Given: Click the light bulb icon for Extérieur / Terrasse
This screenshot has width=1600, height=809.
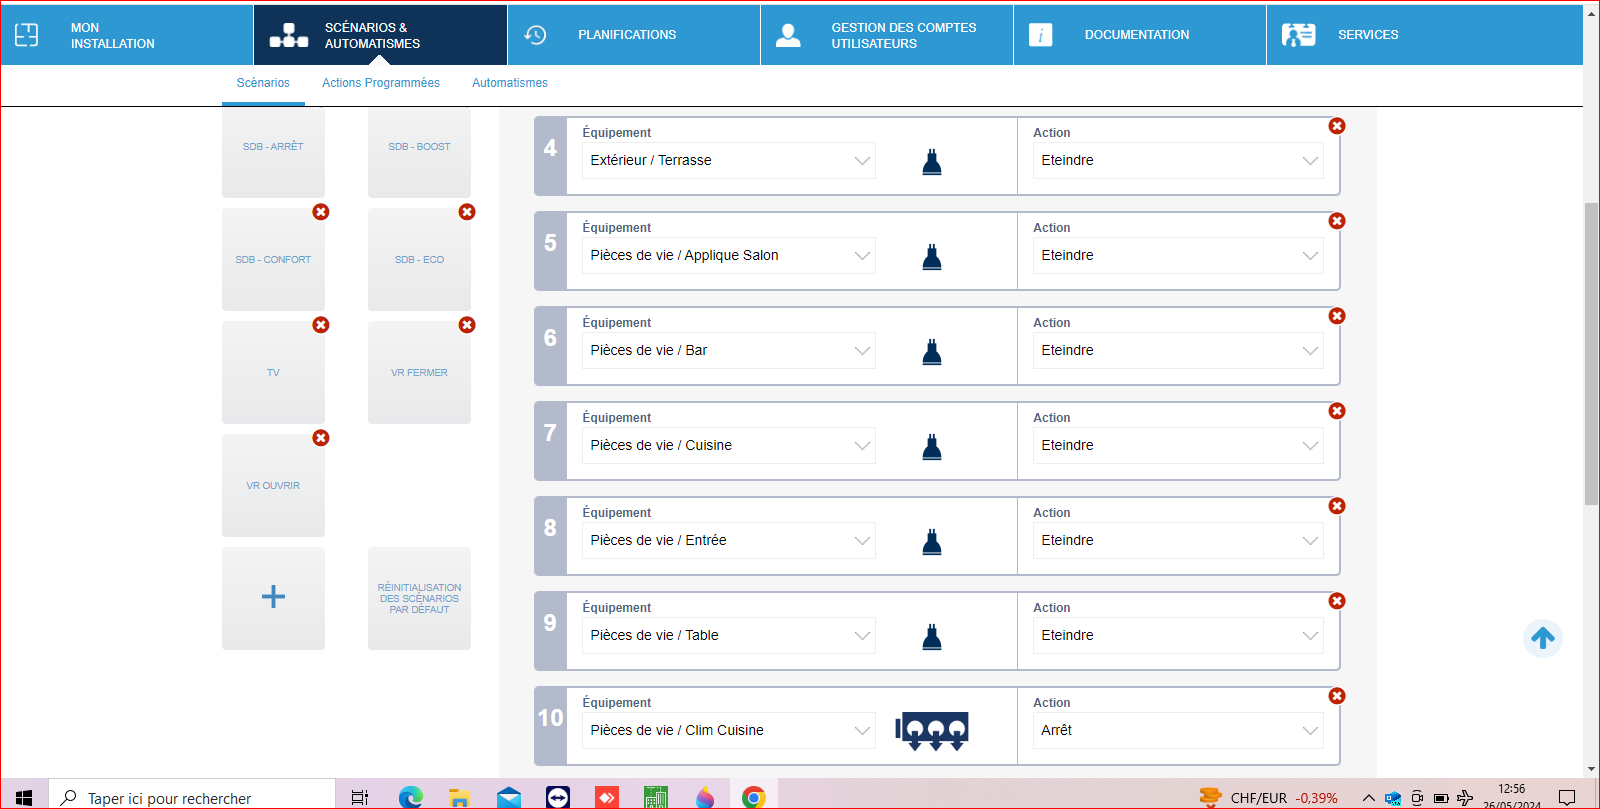Looking at the screenshot, I should pos(931,162).
